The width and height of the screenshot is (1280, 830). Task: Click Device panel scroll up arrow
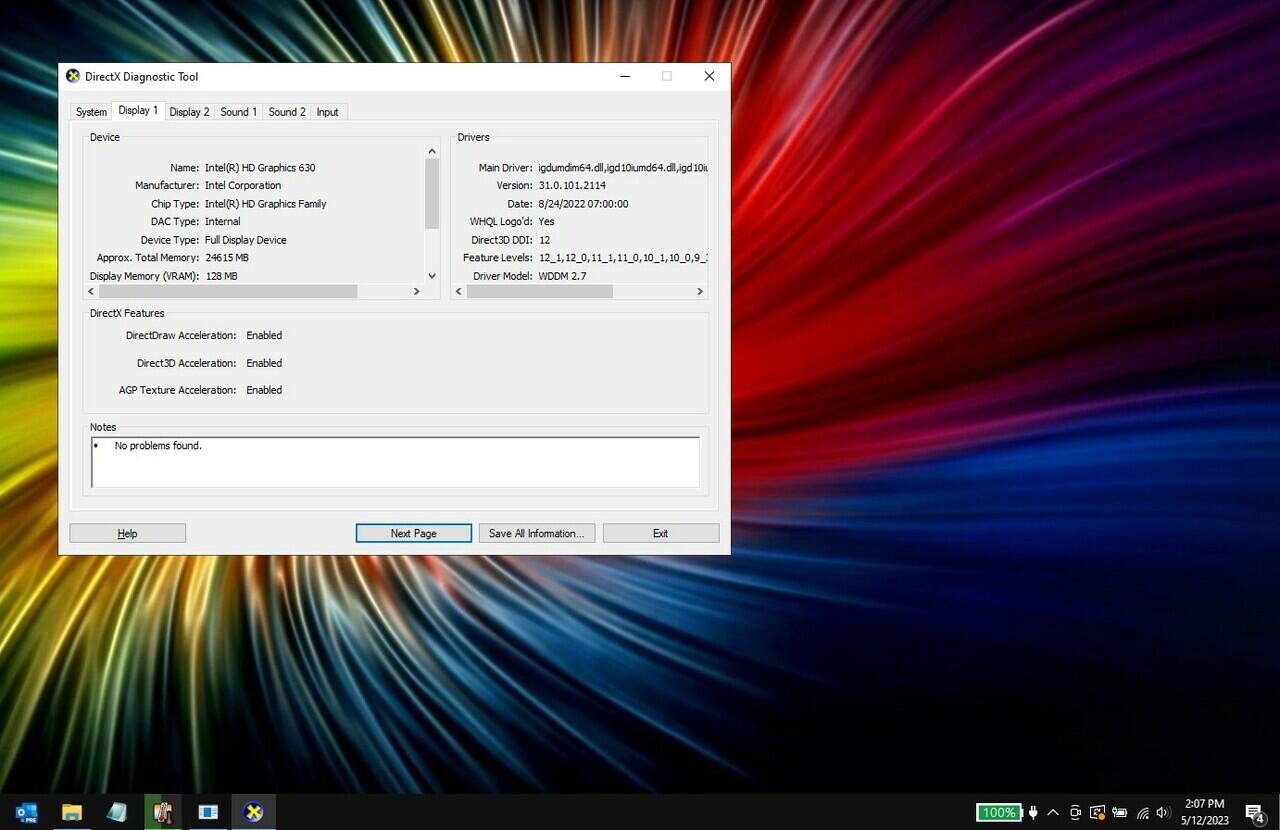[x=432, y=152]
